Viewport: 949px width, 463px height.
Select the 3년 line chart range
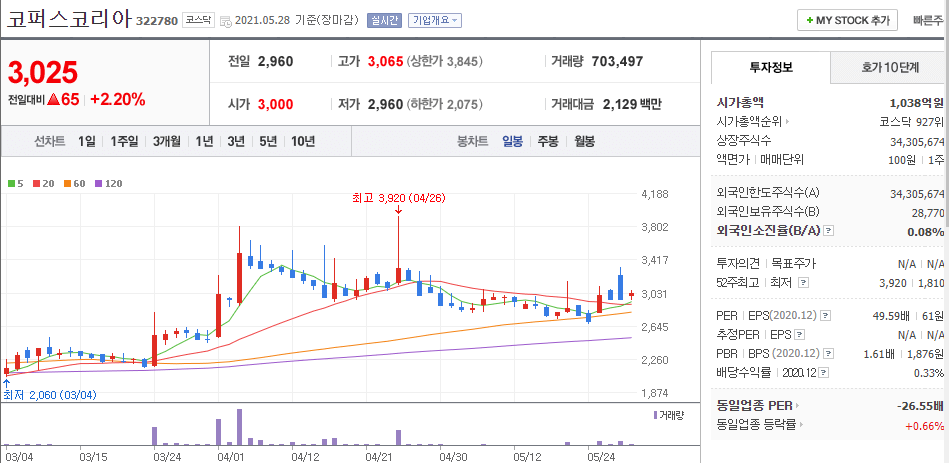pos(236,142)
